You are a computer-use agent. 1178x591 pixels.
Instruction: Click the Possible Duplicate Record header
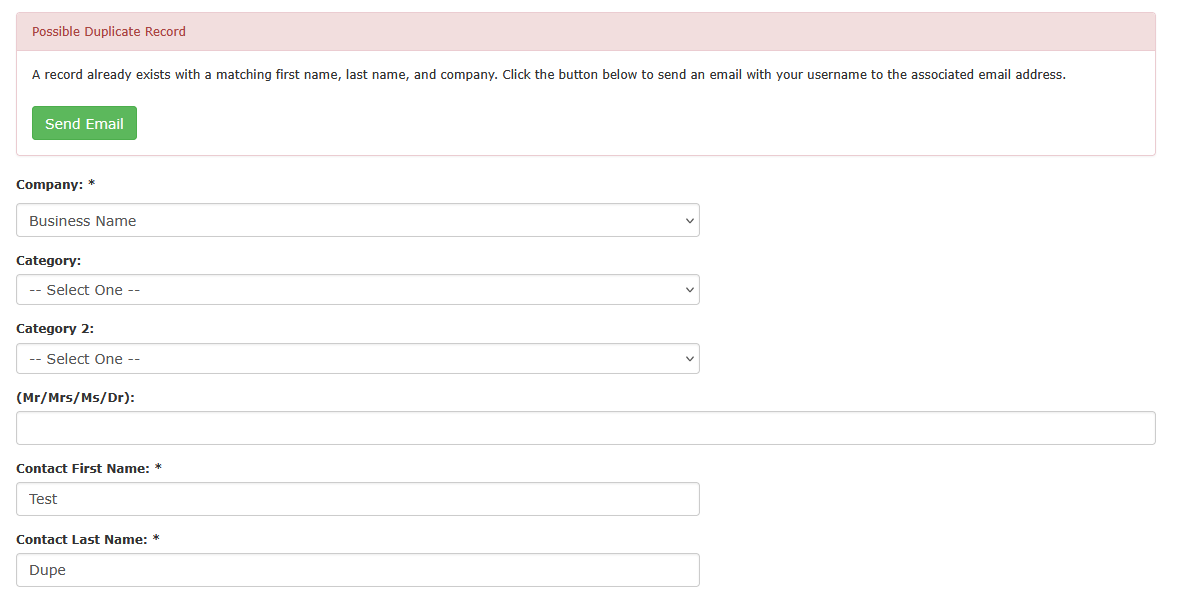coord(109,31)
